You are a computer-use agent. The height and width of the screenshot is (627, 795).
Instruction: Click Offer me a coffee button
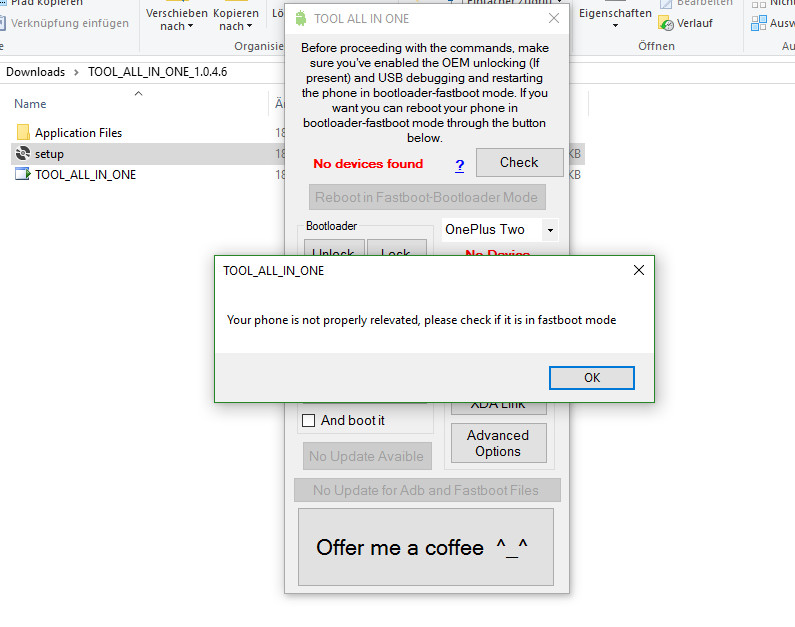(x=426, y=547)
